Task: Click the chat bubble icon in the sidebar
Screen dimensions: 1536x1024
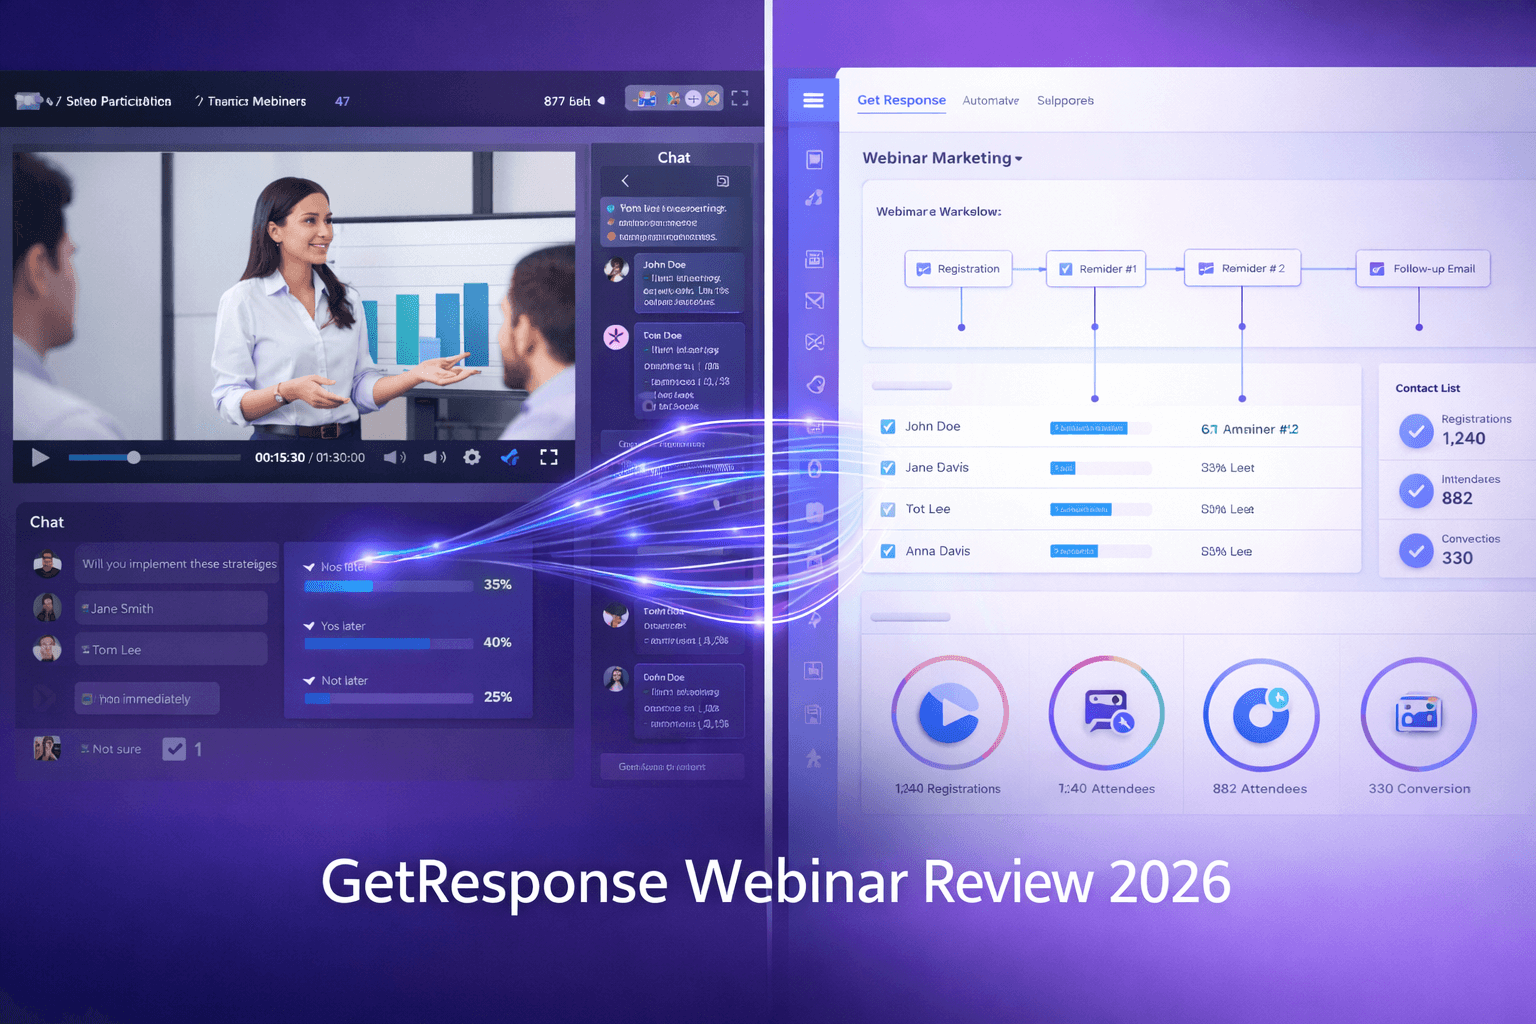Action: point(813,158)
